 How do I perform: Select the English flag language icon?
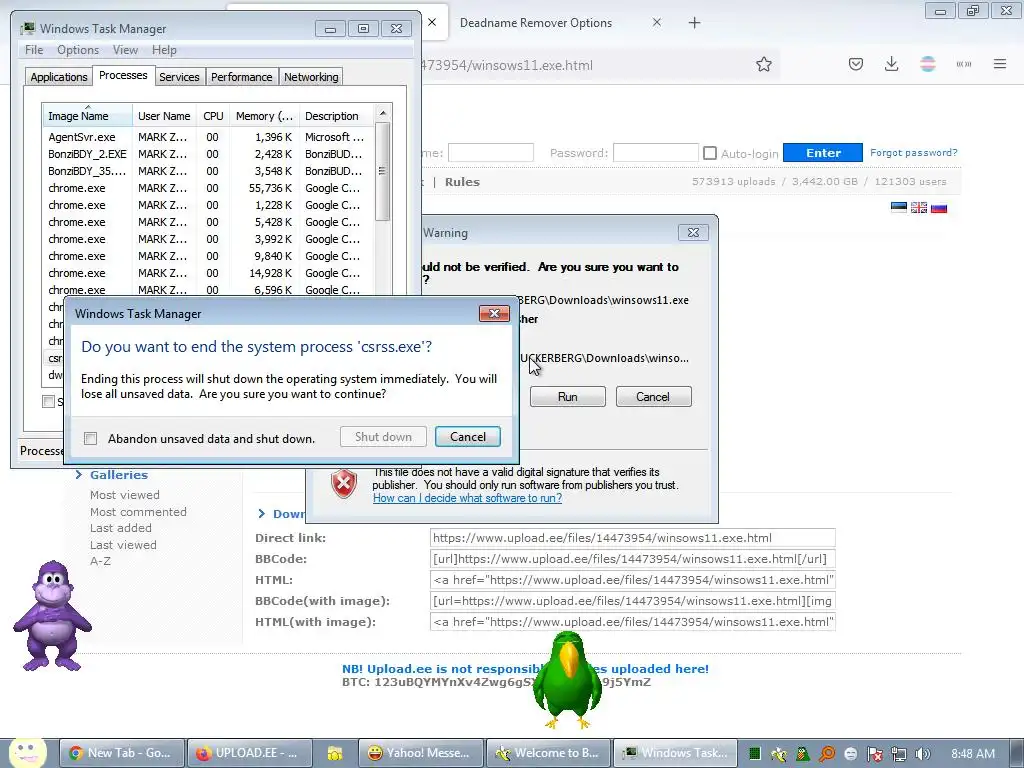click(x=919, y=208)
